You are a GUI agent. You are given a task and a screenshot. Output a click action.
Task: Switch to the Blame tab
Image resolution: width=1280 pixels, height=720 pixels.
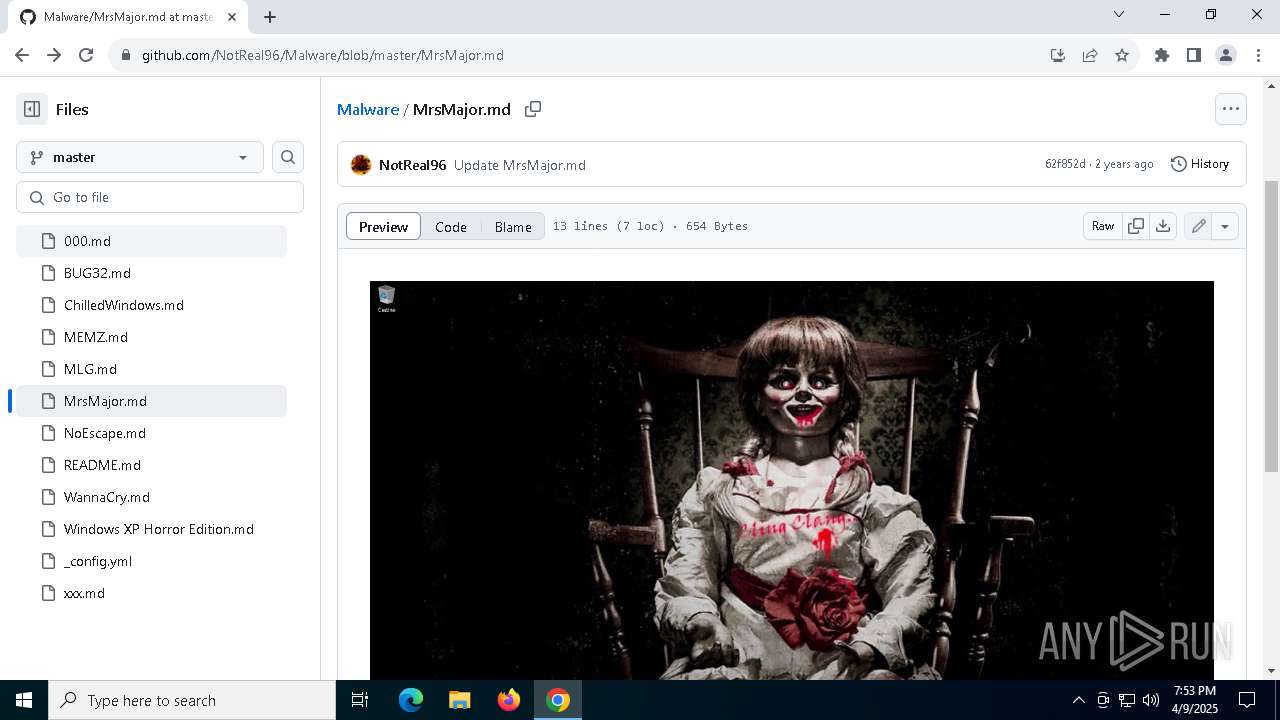[513, 227]
